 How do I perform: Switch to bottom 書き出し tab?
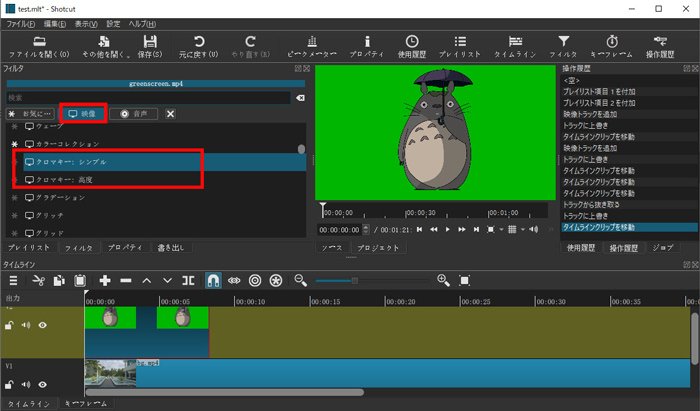[x=171, y=248]
